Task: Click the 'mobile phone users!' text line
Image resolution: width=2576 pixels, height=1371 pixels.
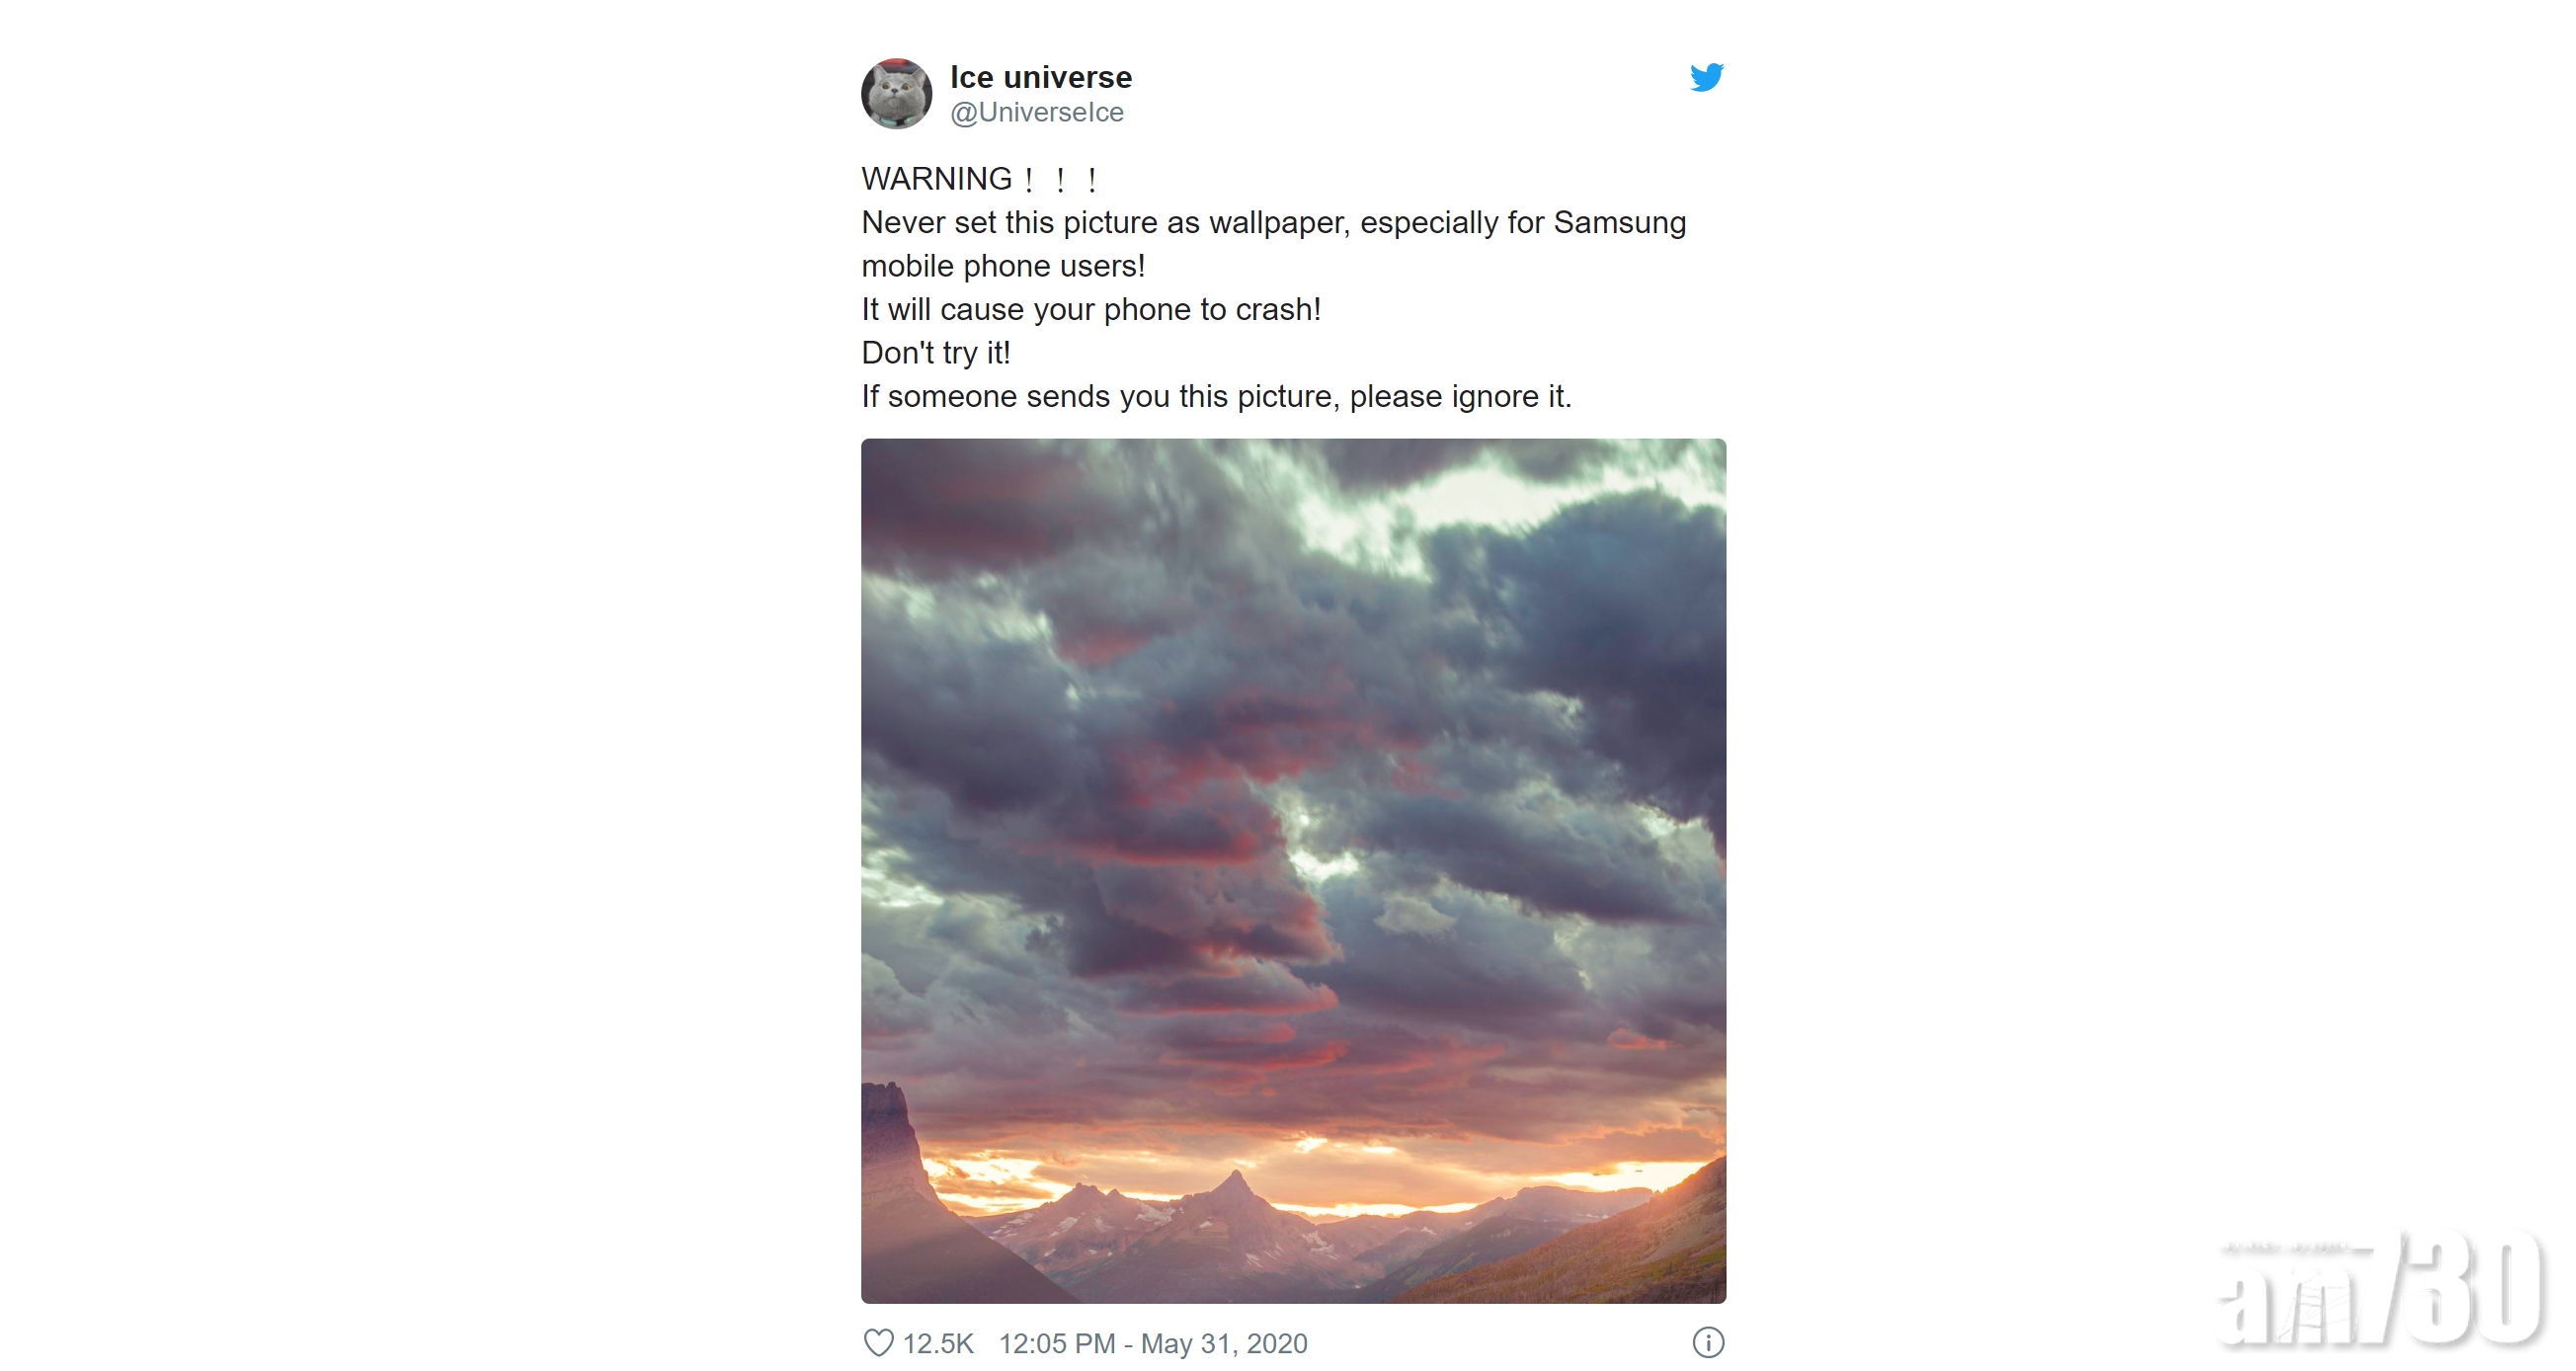Action: 1003,266
